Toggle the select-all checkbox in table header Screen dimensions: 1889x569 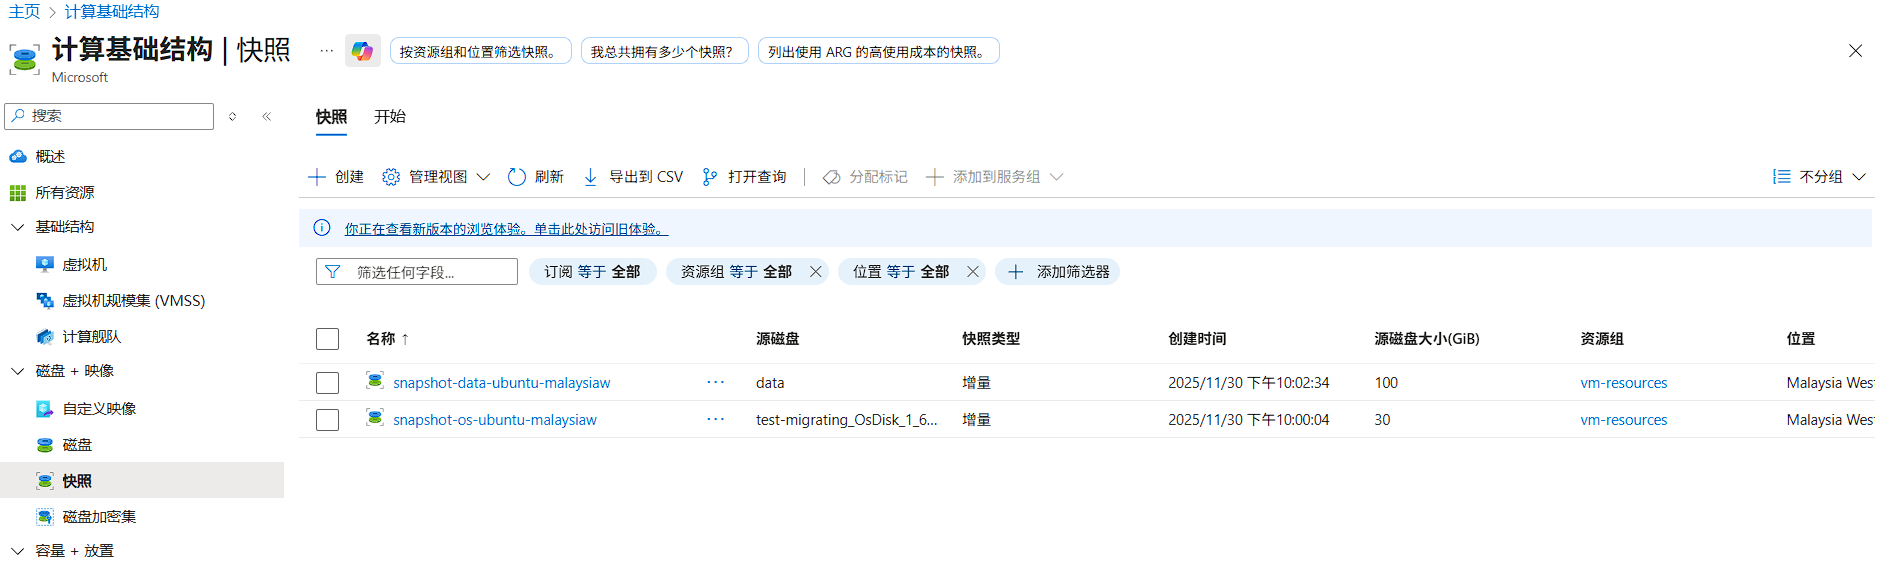[x=327, y=339]
